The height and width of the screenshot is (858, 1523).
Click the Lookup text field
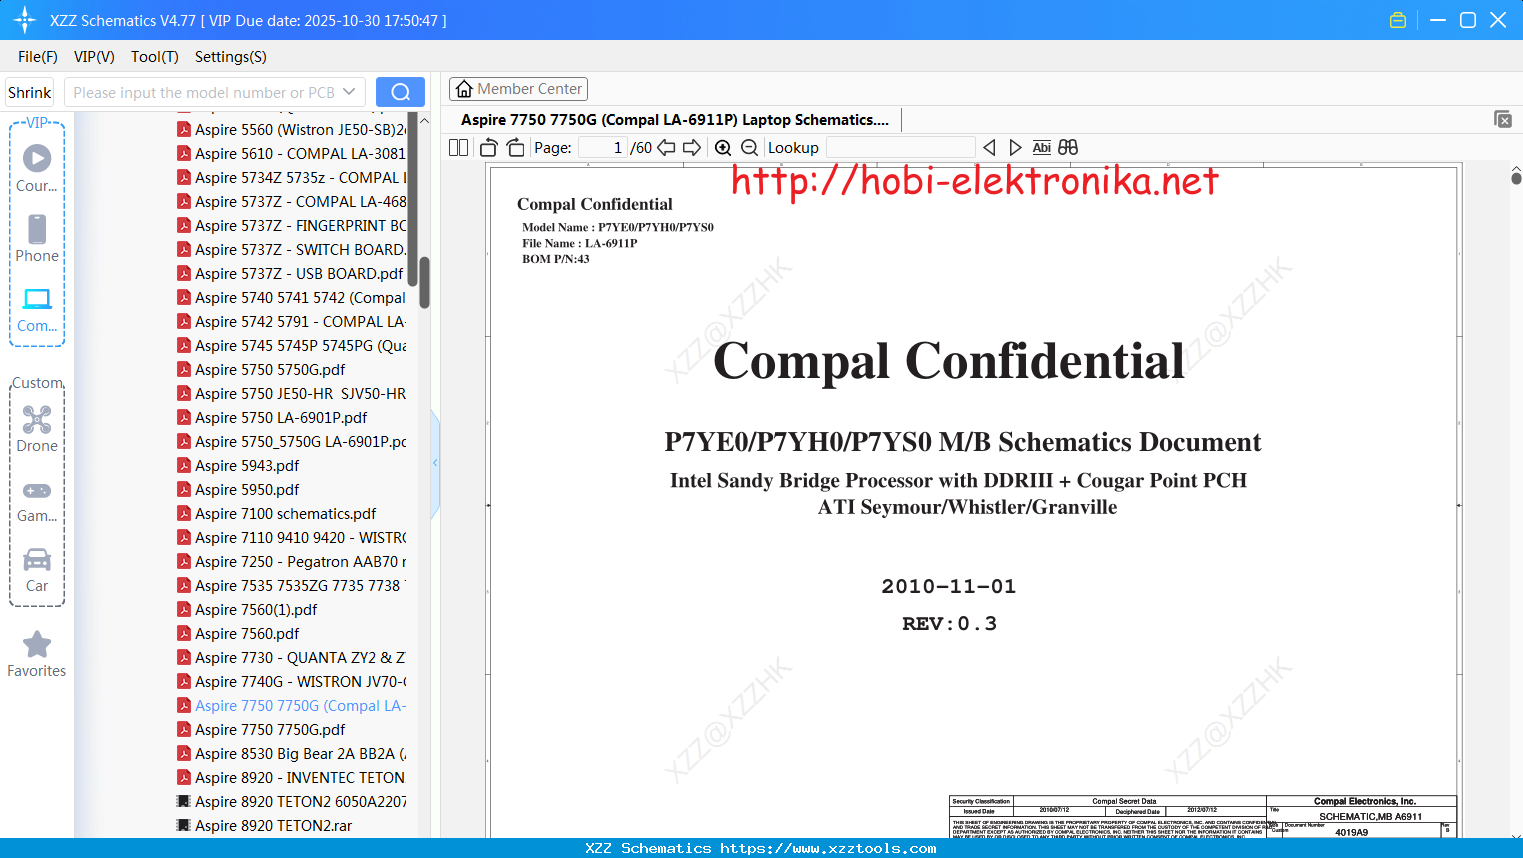[x=900, y=147]
